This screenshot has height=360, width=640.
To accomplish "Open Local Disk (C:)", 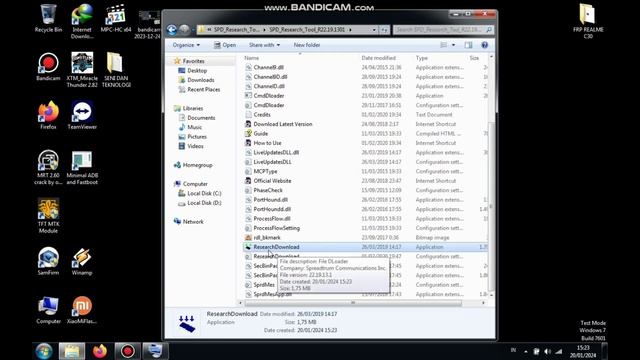I will pos(204,193).
